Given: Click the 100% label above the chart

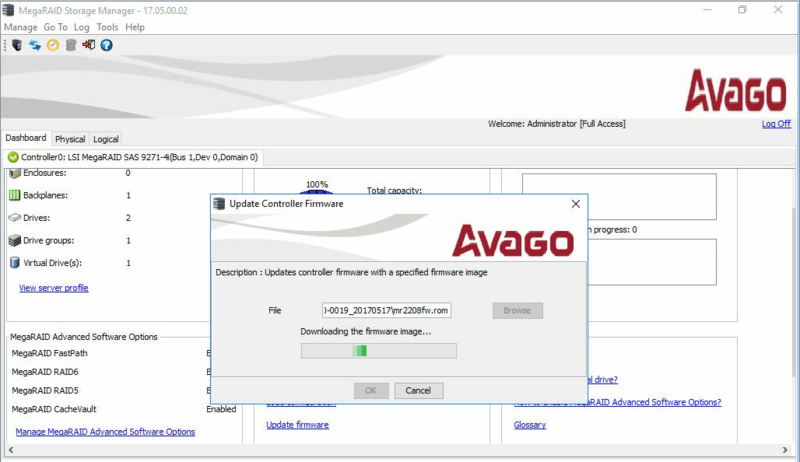Looking at the screenshot, I should tap(317, 184).
